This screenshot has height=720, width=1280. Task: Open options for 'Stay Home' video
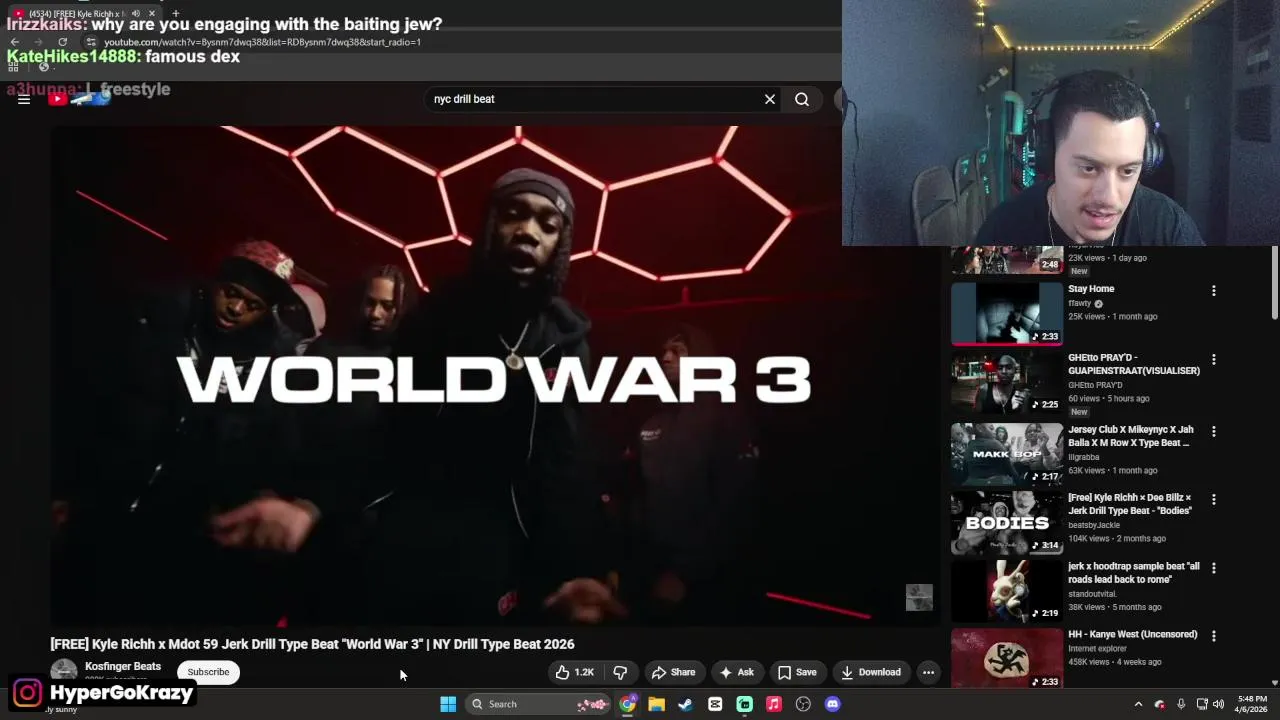(x=1214, y=291)
